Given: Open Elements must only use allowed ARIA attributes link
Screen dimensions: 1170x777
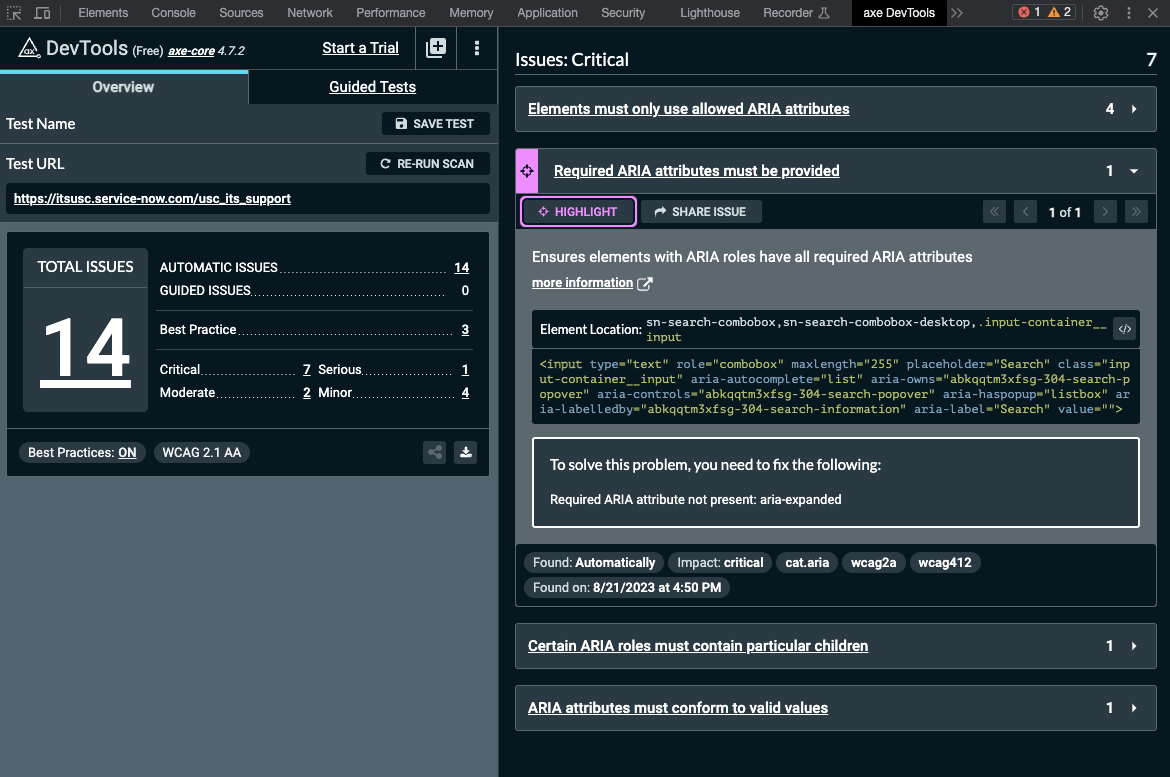Looking at the screenshot, I should [688, 109].
